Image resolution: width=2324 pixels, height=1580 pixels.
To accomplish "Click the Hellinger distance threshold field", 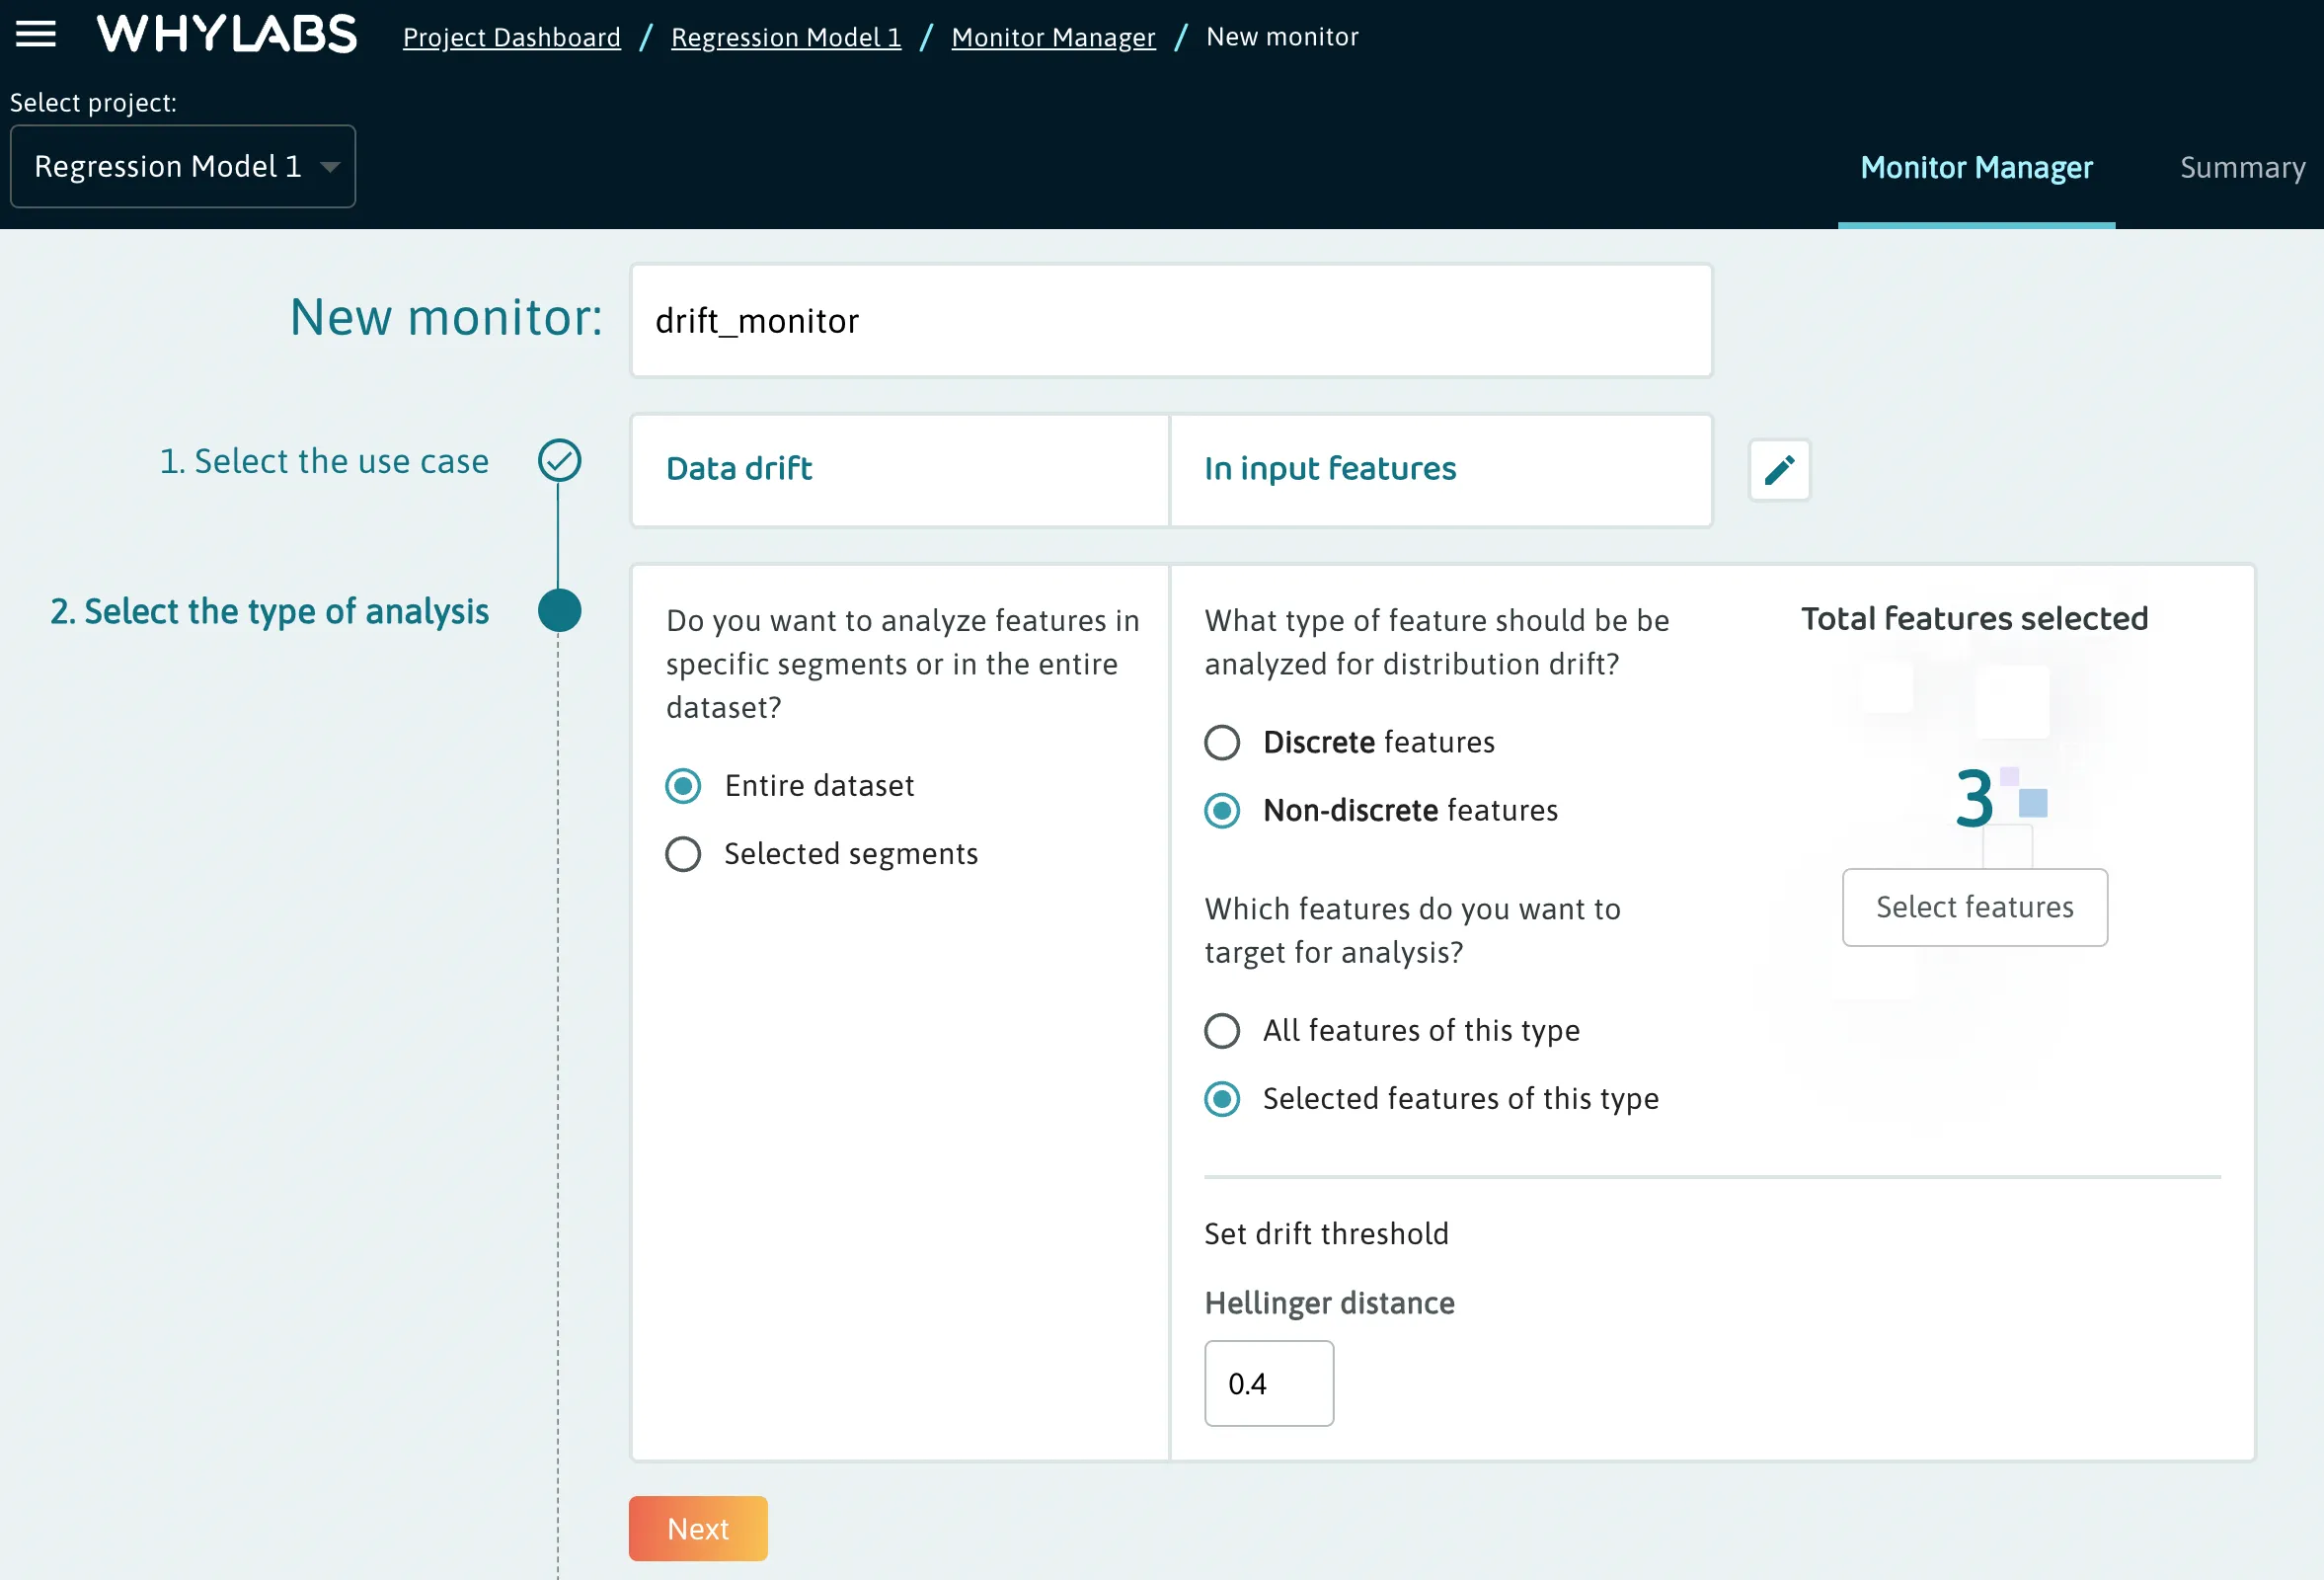I will click(x=1268, y=1383).
